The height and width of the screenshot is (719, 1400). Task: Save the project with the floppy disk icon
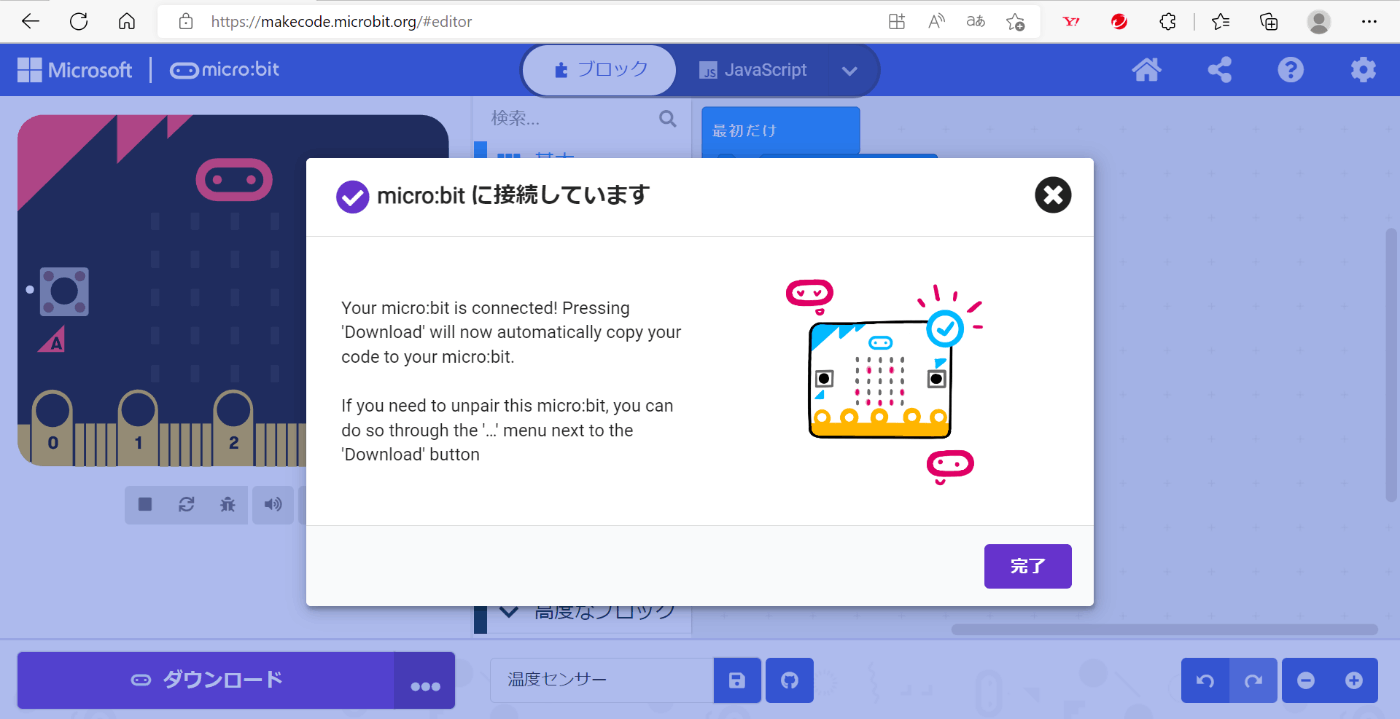point(737,680)
